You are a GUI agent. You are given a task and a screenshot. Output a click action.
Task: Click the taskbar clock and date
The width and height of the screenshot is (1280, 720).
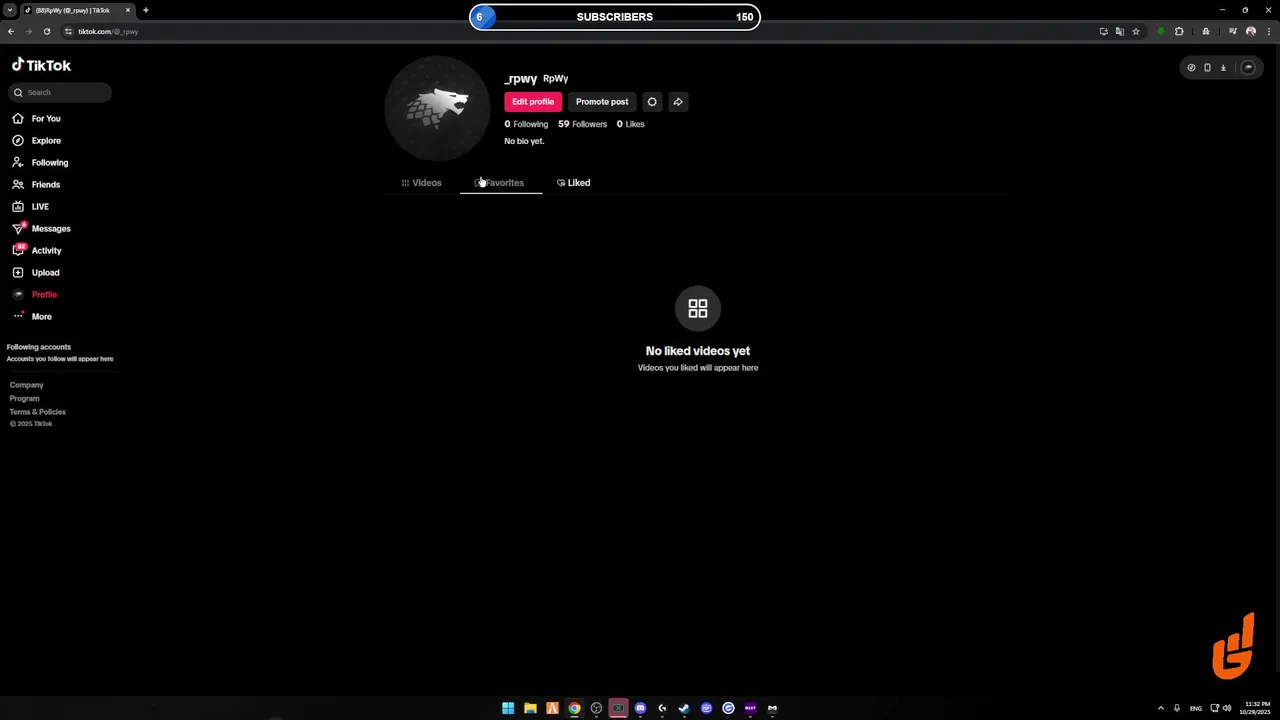(x=1256, y=708)
